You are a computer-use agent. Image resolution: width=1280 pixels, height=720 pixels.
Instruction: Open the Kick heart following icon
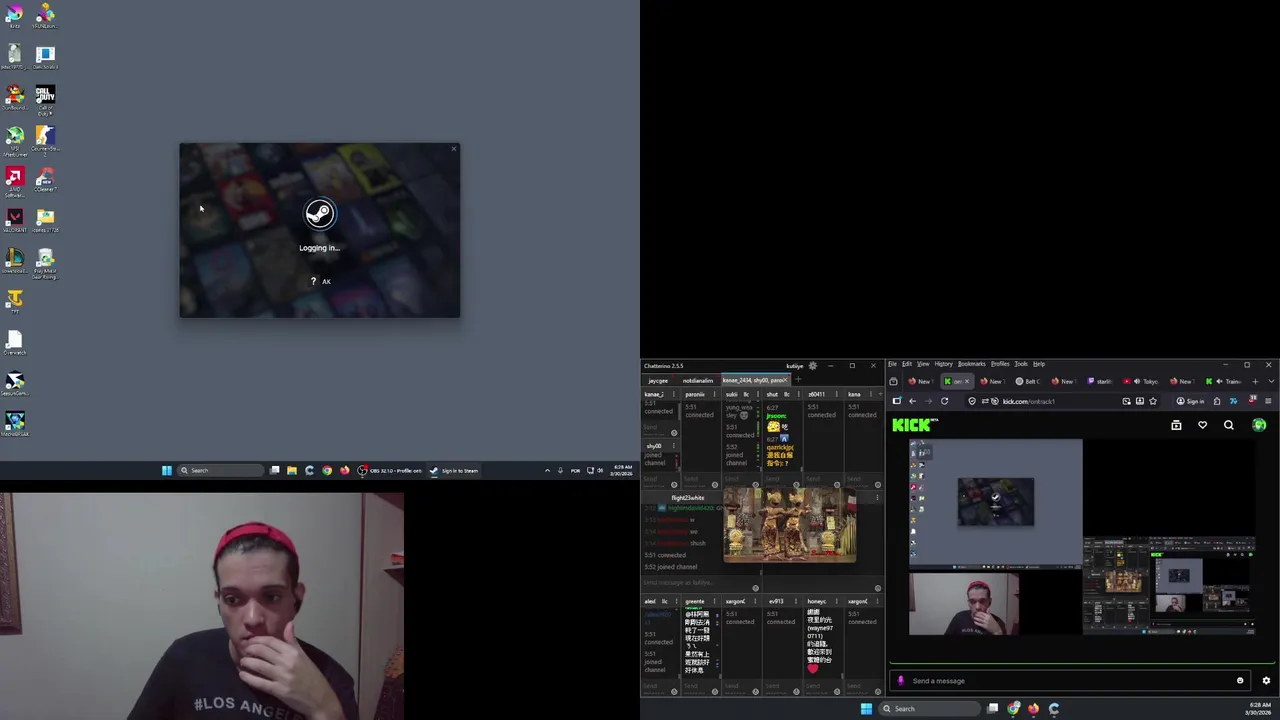tap(1202, 425)
